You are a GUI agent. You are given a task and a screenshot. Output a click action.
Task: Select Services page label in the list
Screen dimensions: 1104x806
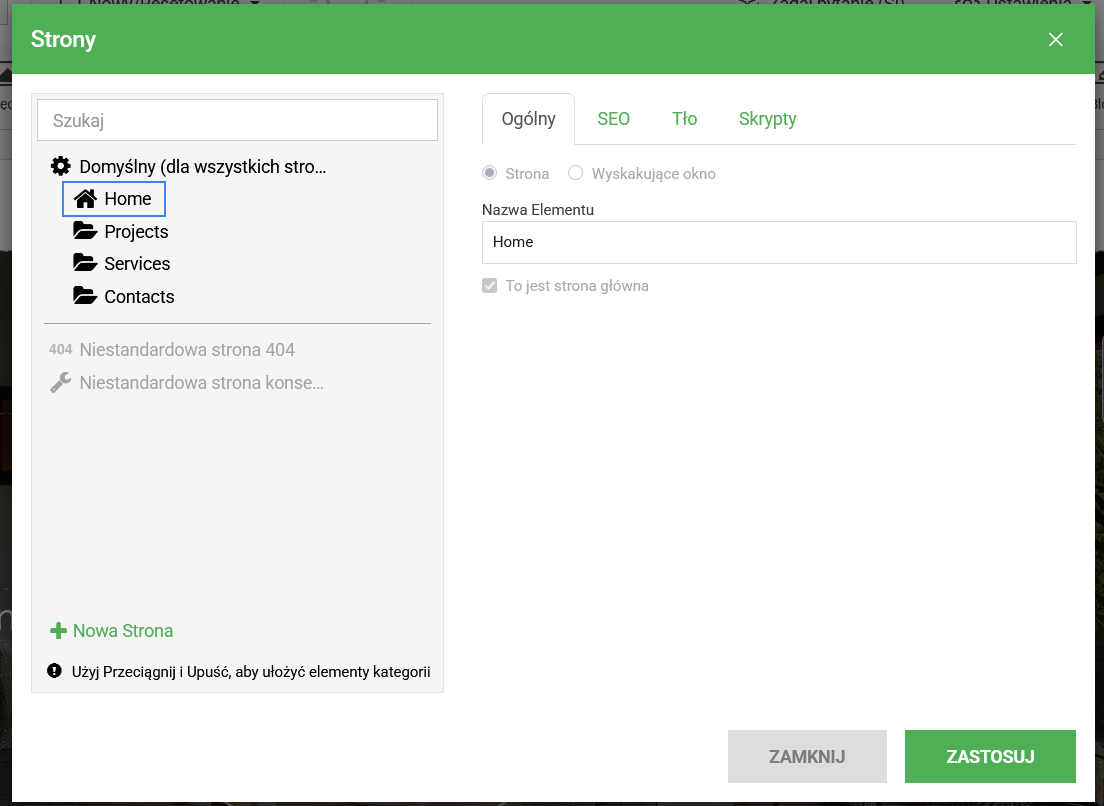pos(137,264)
